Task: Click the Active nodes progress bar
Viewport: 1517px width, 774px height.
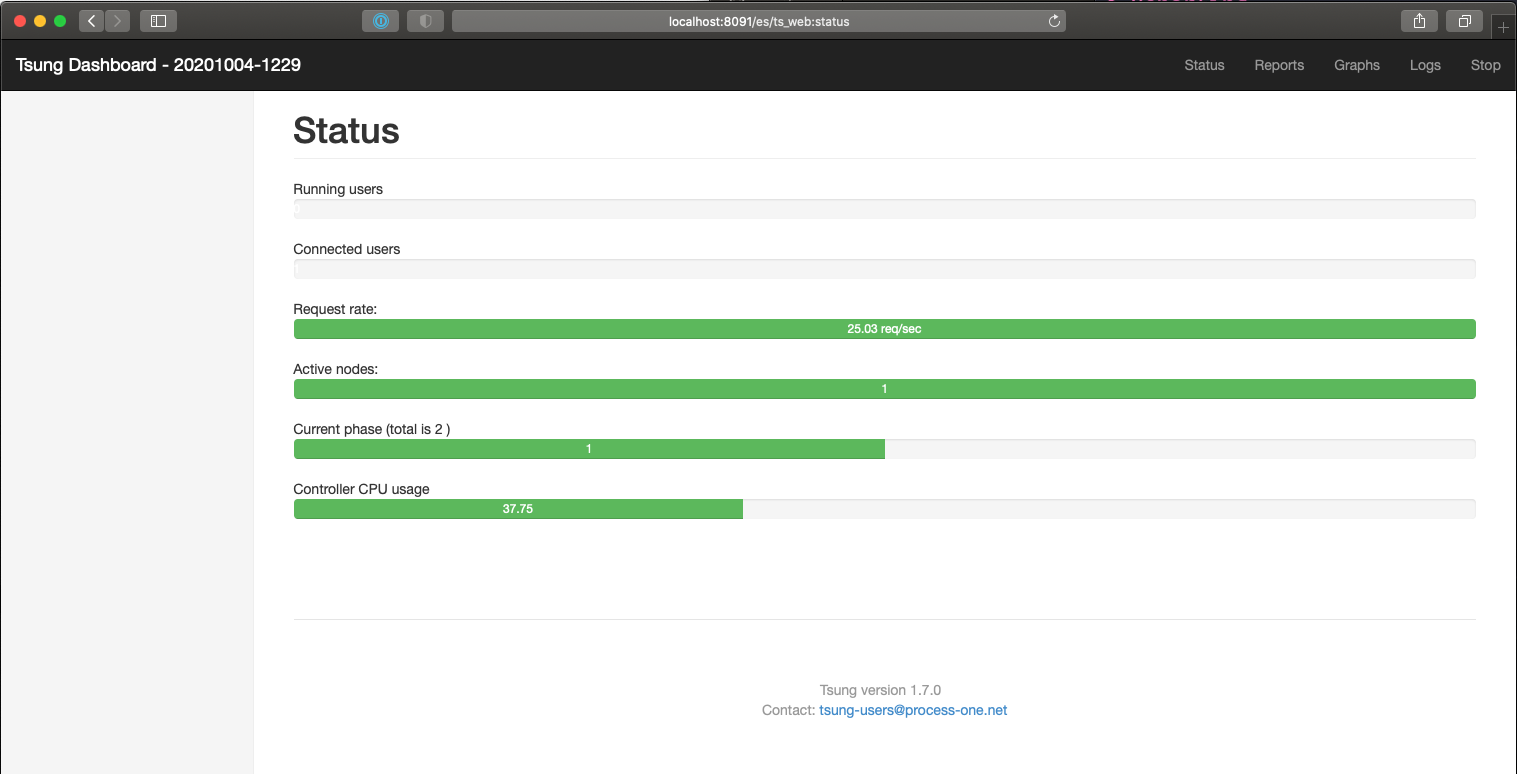Action: (884, 389)
